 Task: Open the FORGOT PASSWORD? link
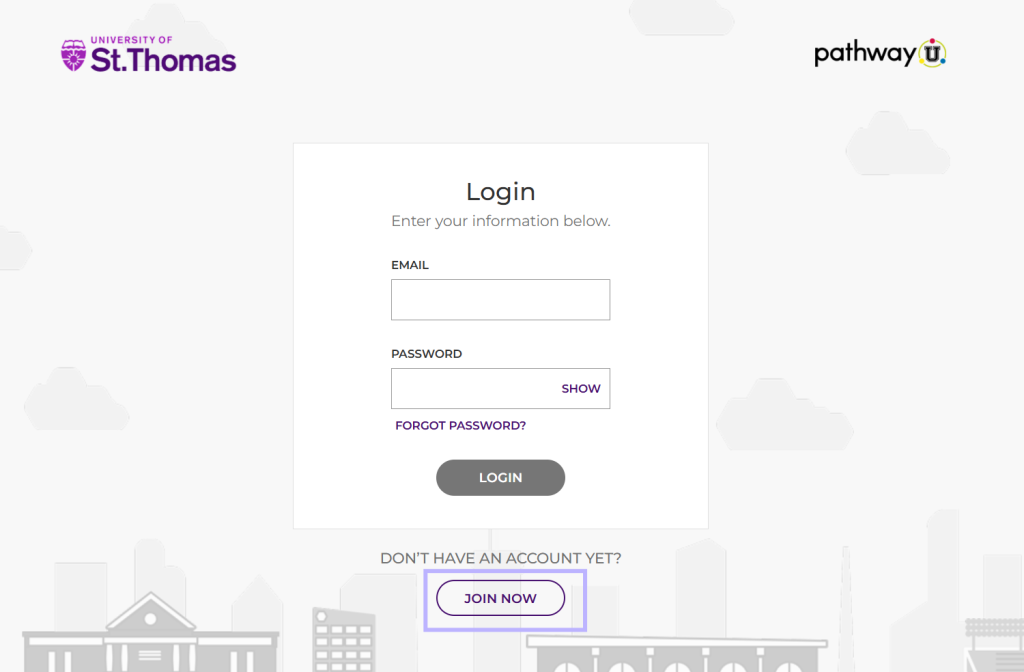point(460,425)
